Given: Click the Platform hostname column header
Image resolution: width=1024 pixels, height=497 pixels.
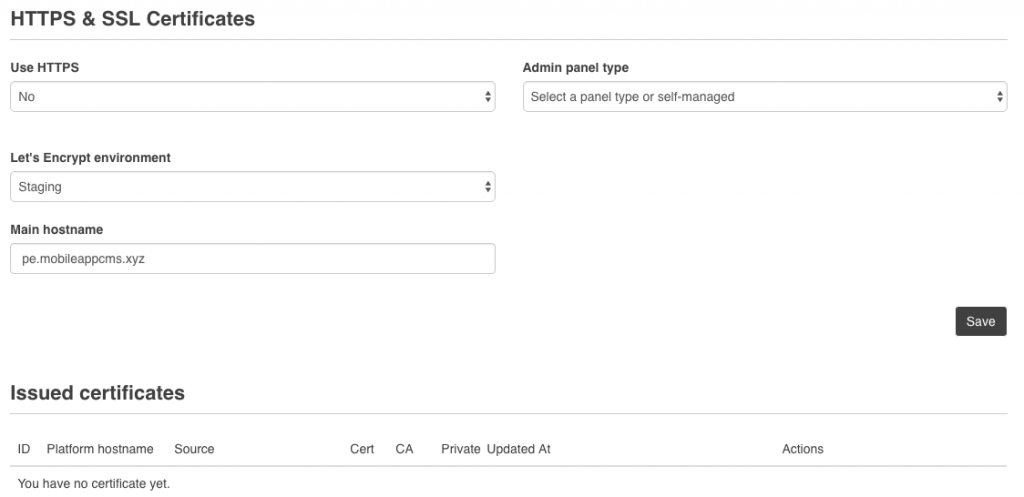Looking at the screenshot, I should [x=100, y=449].
